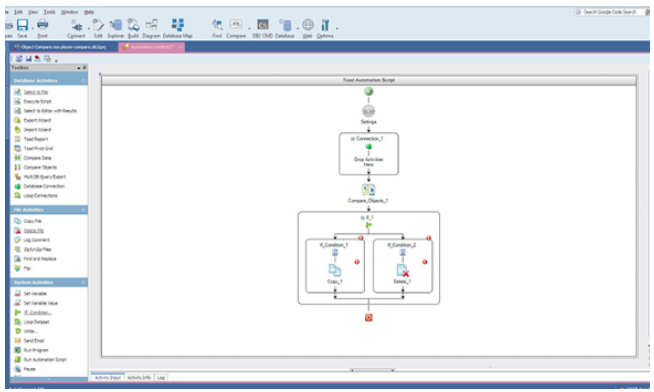Viewport: 654px width, 392px height.
Task: Collapse the Database Activities section
Action: tap(83, 80)
